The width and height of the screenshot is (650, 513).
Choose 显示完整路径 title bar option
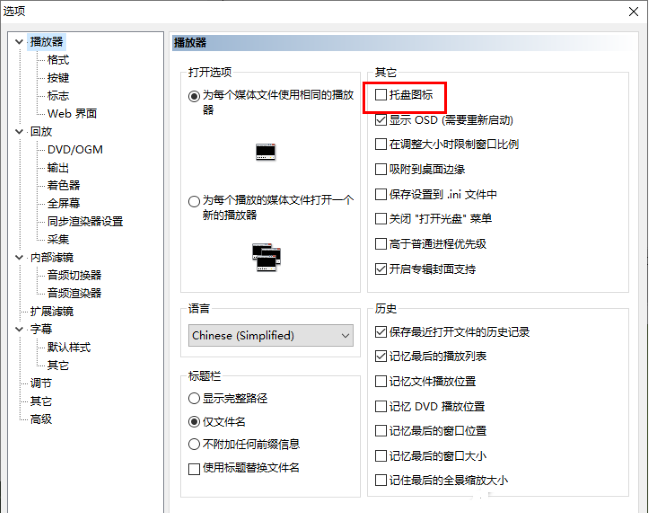pos(194,399)
